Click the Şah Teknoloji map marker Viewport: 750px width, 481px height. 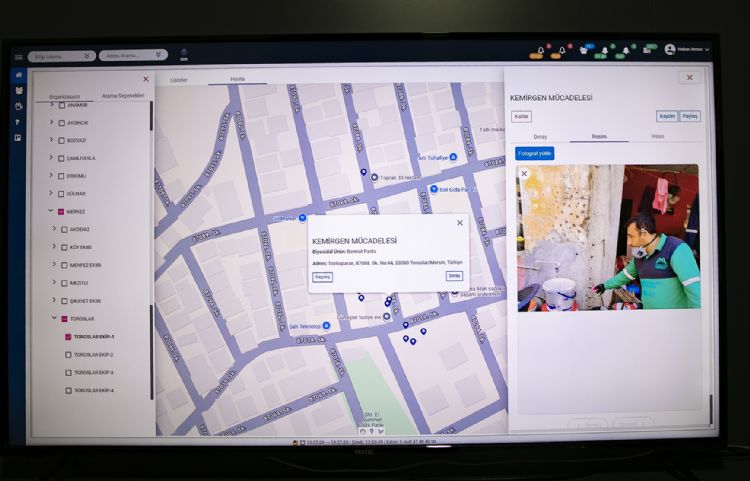pyautogui.click(x=326, y=326)
